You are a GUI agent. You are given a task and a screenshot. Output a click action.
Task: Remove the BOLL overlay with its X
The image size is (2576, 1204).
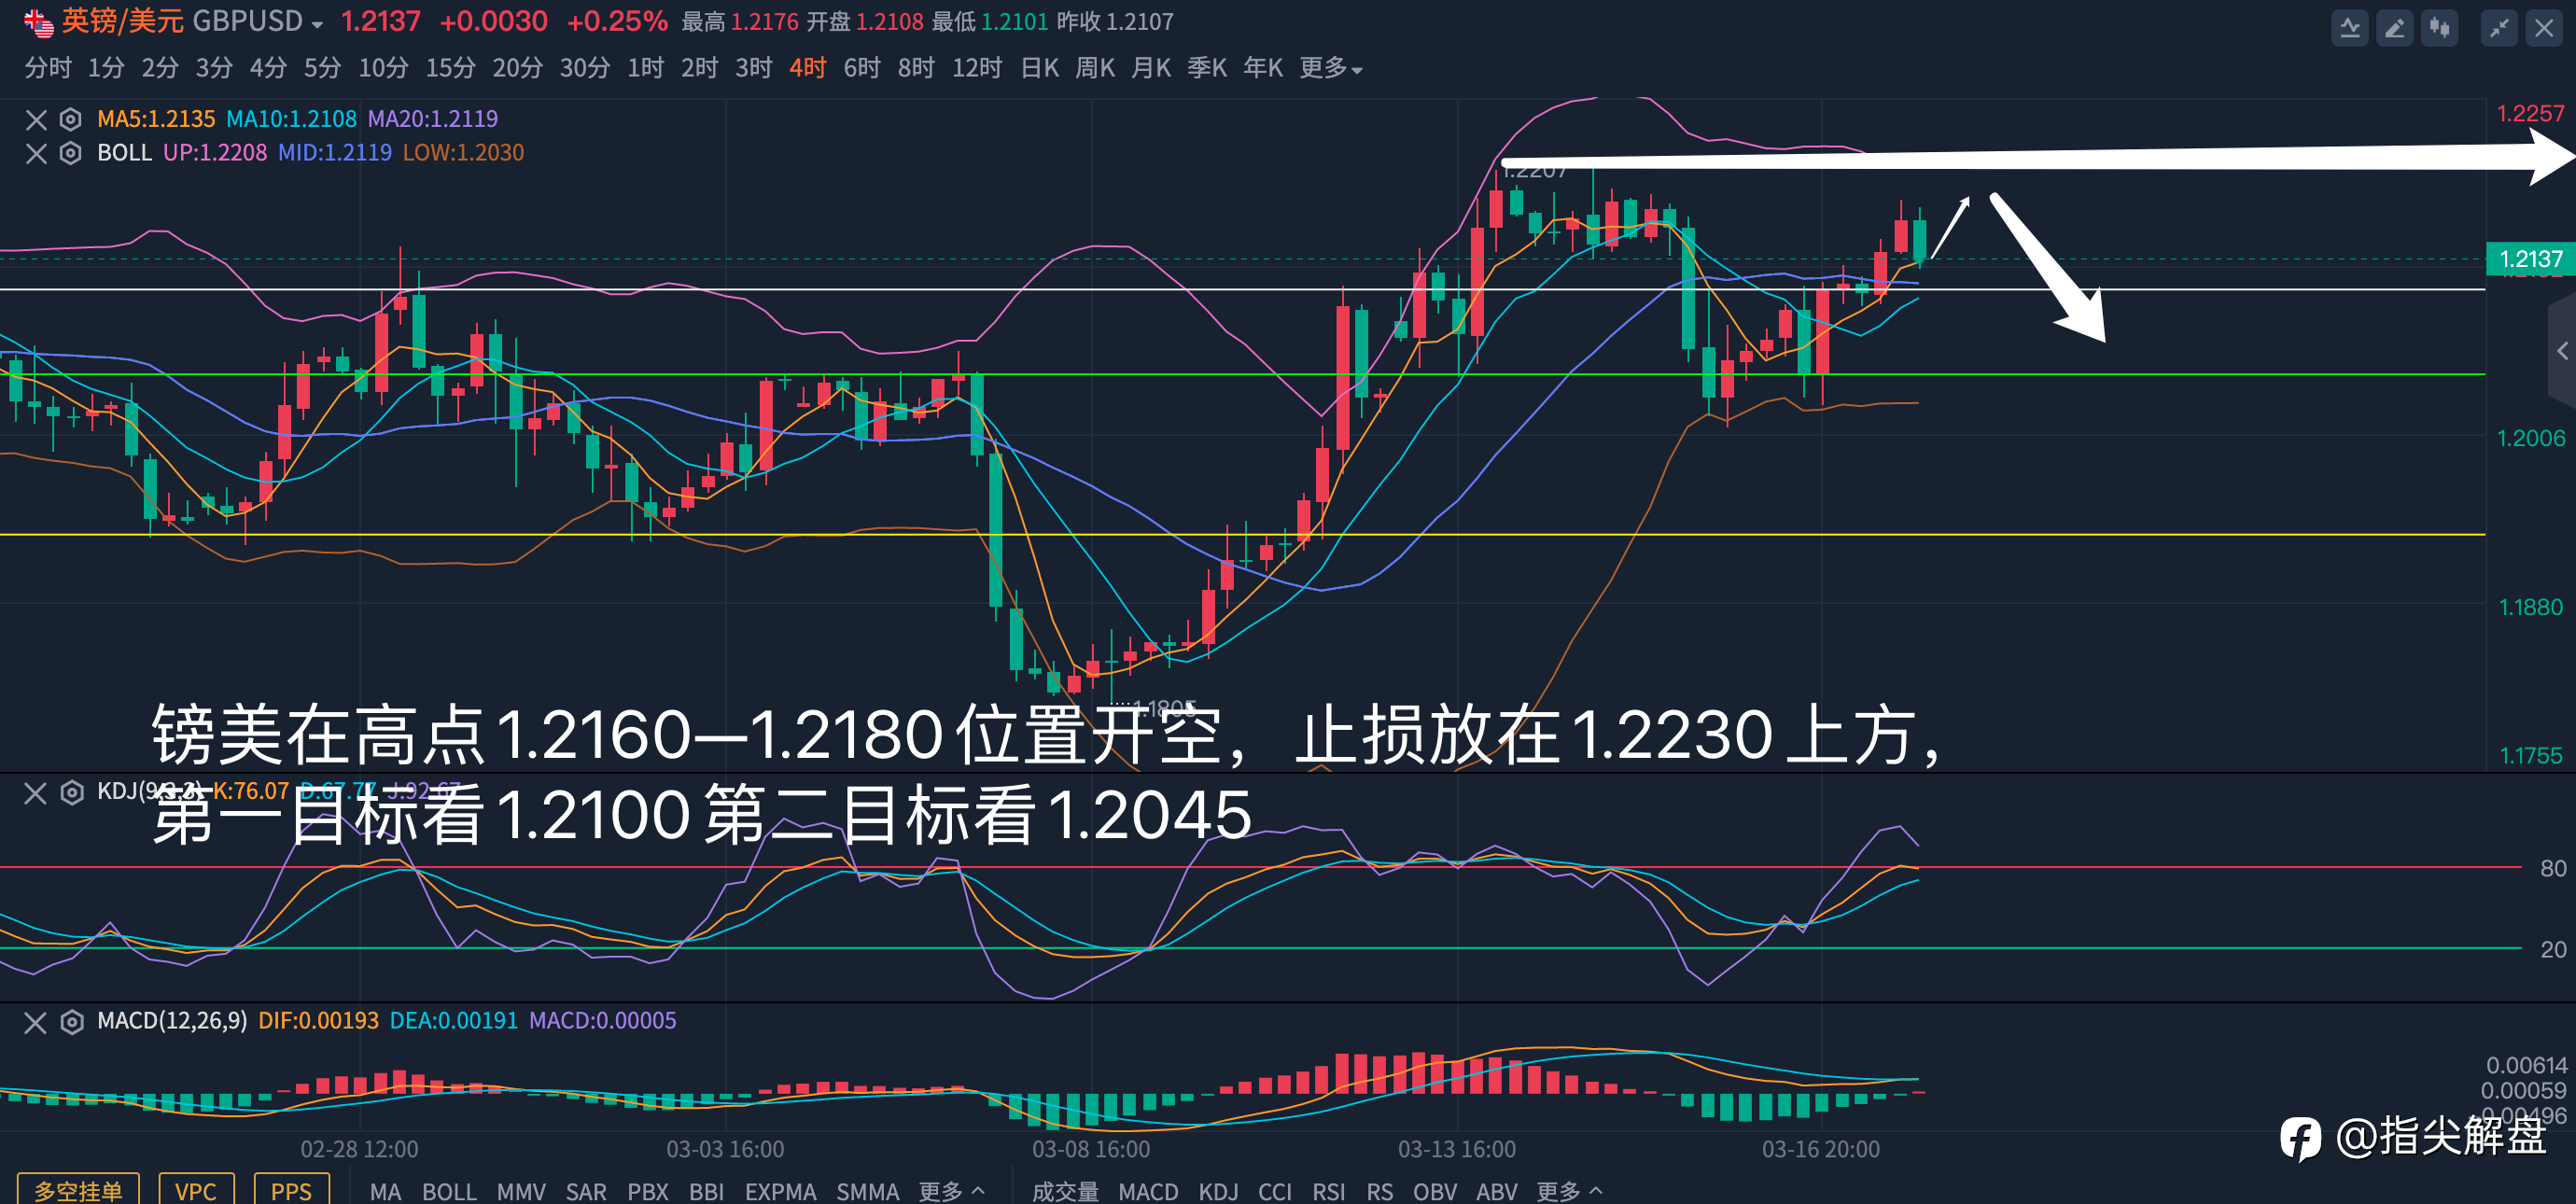tap(36, 153)
